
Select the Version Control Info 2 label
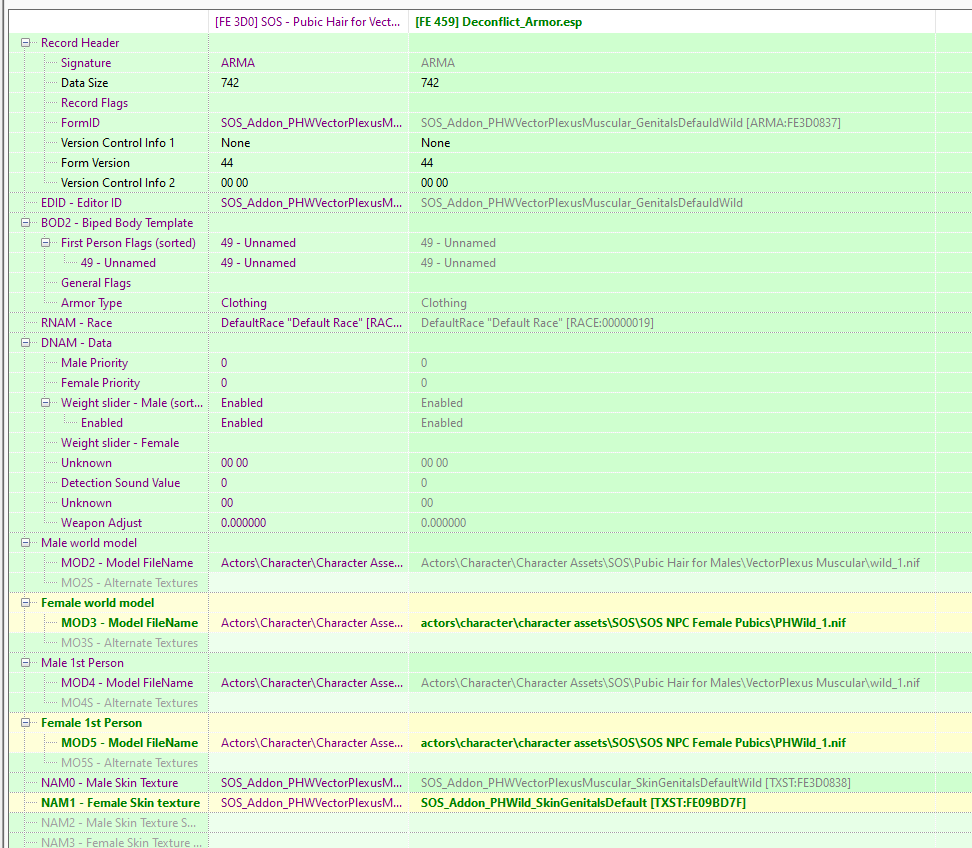coord(118,183)
